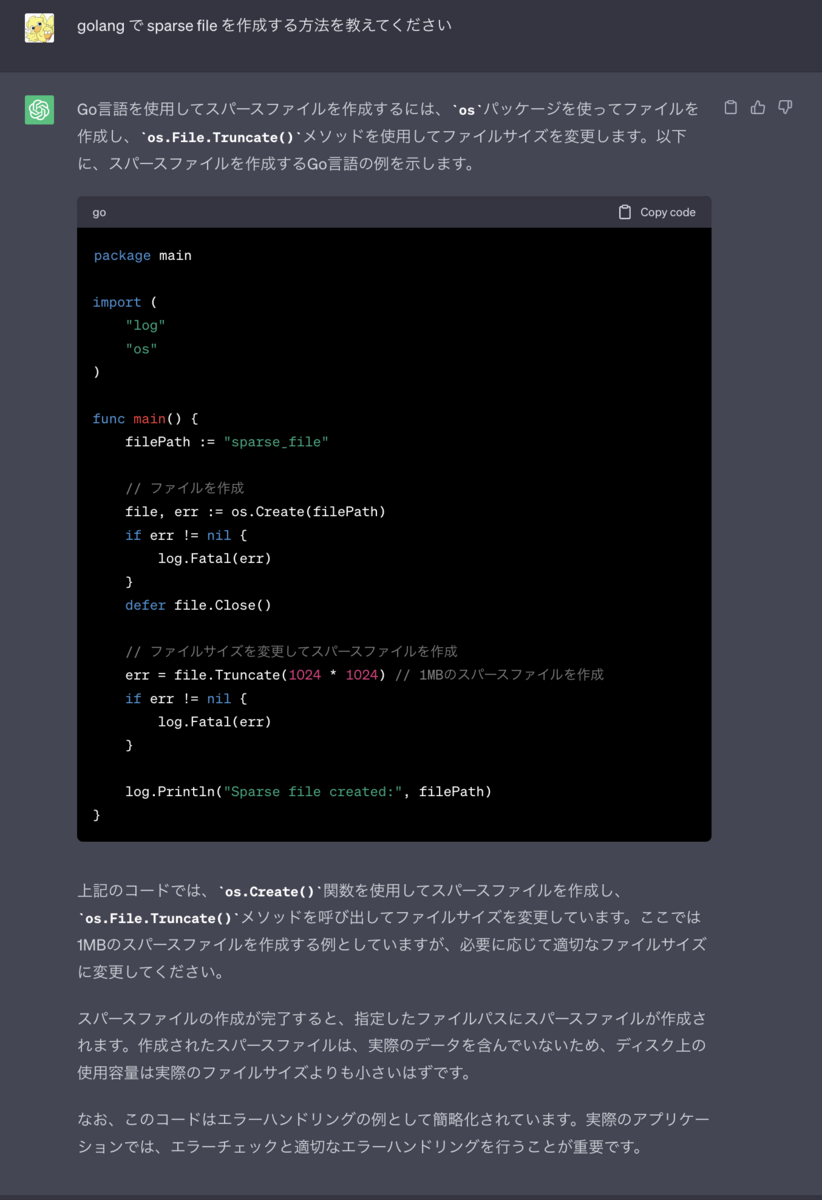Give the reply a thumbs down
822x1200 pixels.
785,108
